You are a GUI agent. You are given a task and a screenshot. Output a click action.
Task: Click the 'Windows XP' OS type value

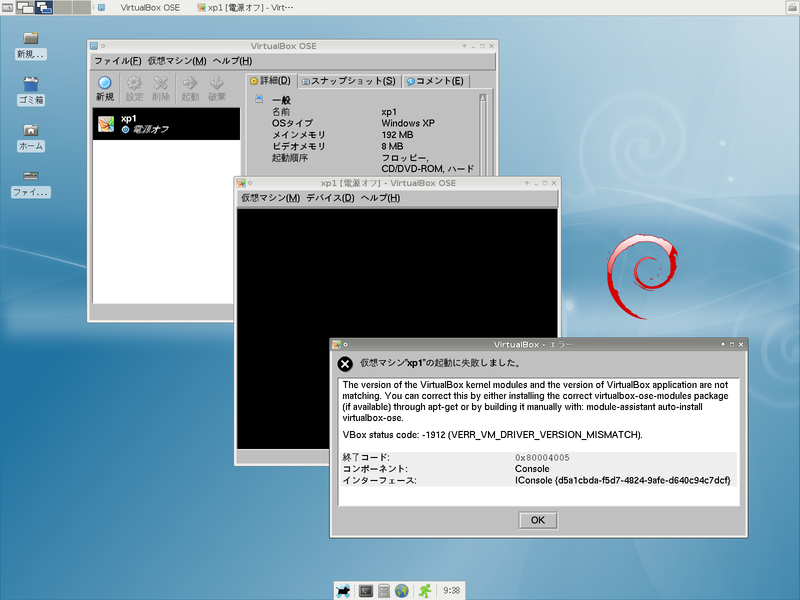408,123
